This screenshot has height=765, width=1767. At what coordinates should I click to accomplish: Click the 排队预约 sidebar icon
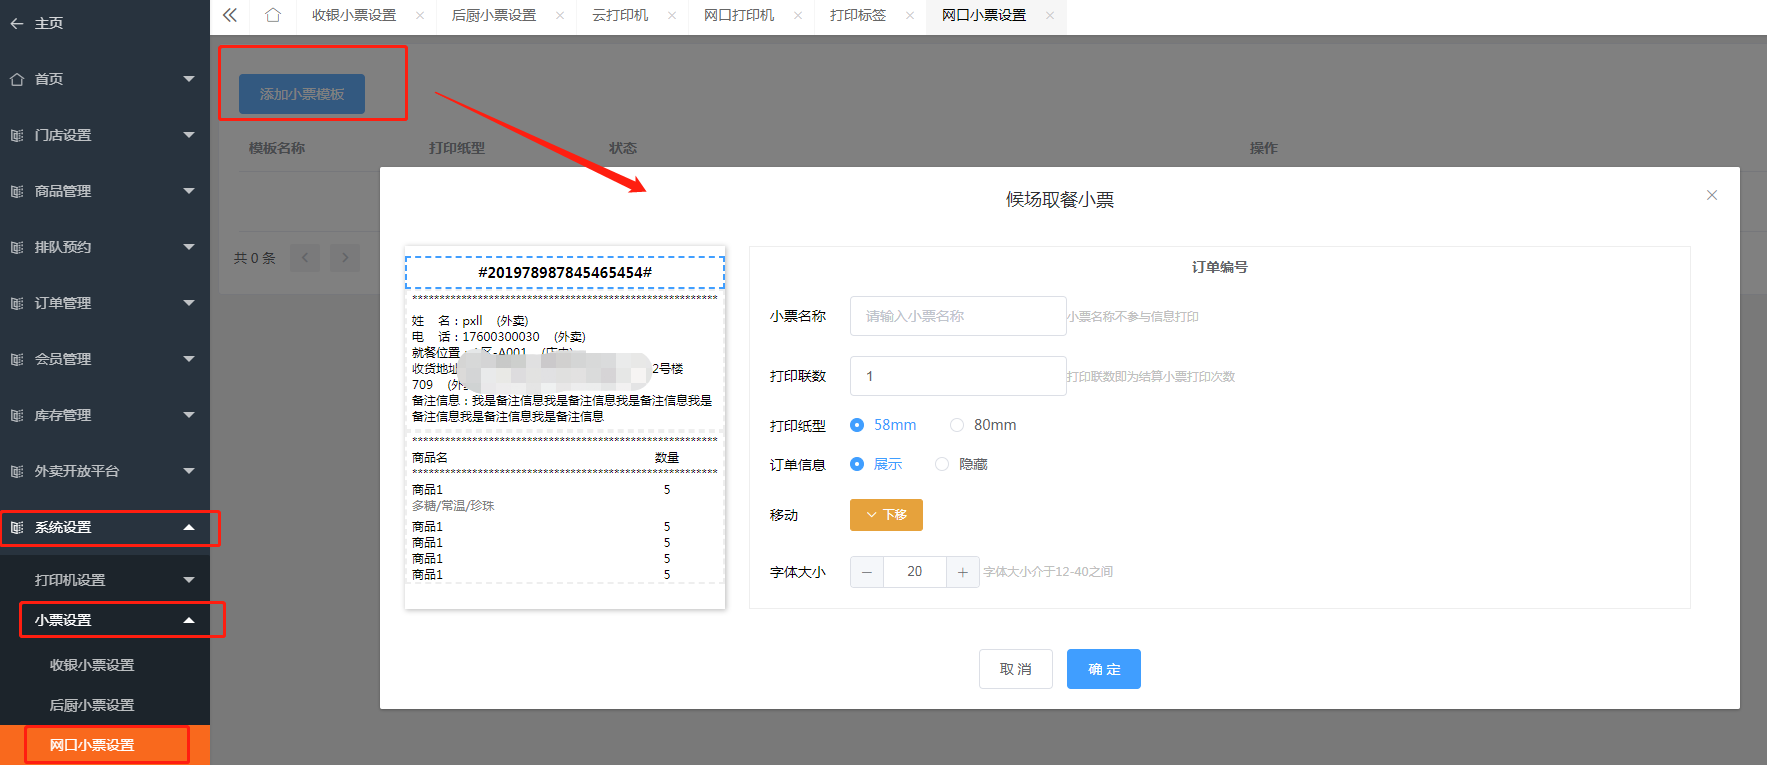click(17, 247)
